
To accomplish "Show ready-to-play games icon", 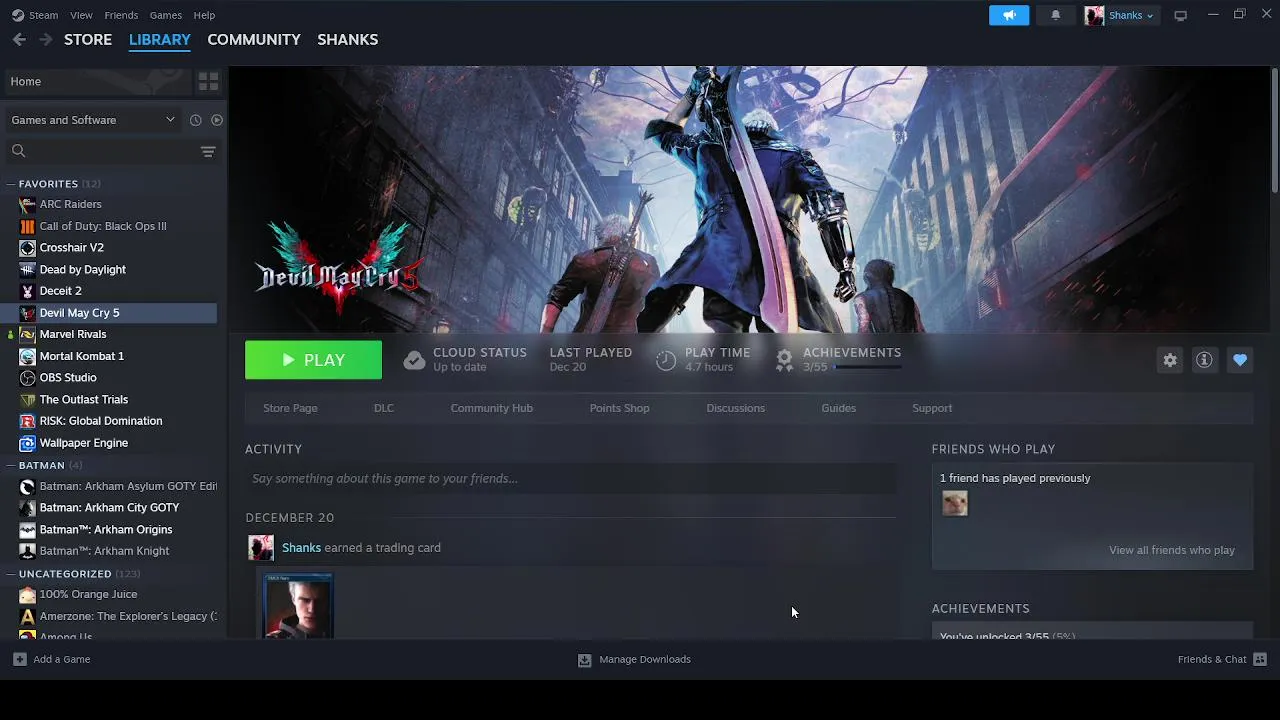I will [x=216, y=120].
